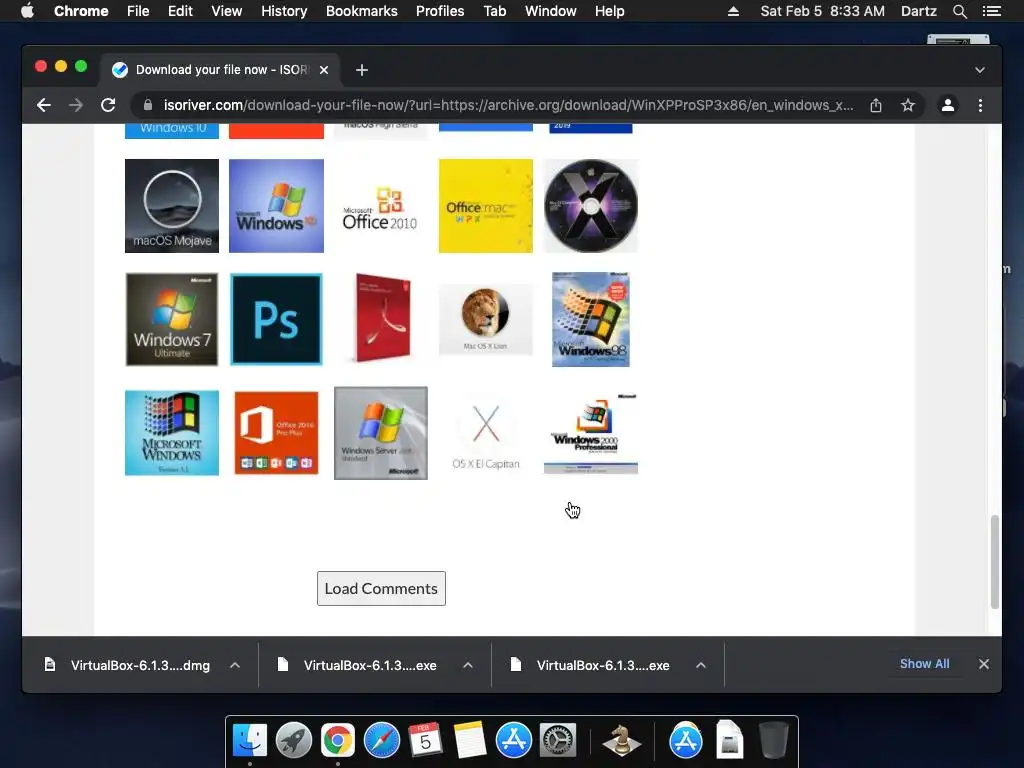Open Safari from the Dock

click(381, 740)
